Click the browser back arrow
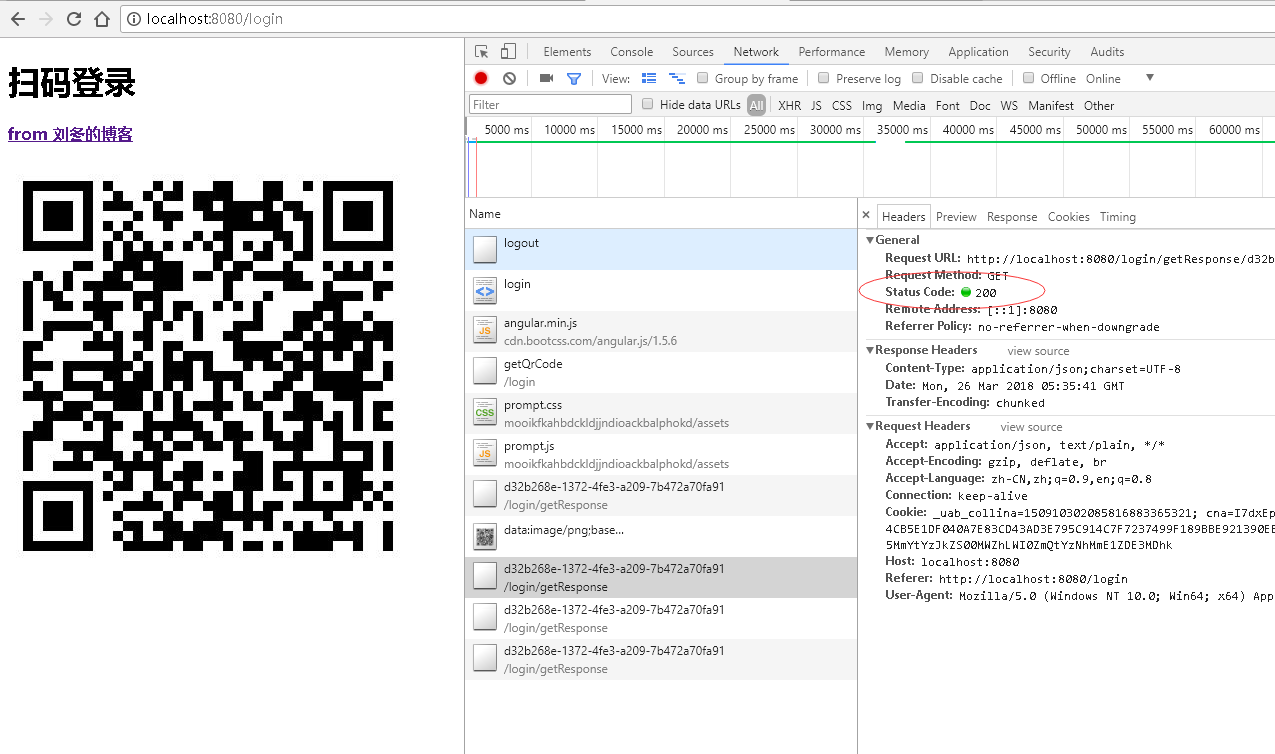The image size is (1275, 754). 18,19
